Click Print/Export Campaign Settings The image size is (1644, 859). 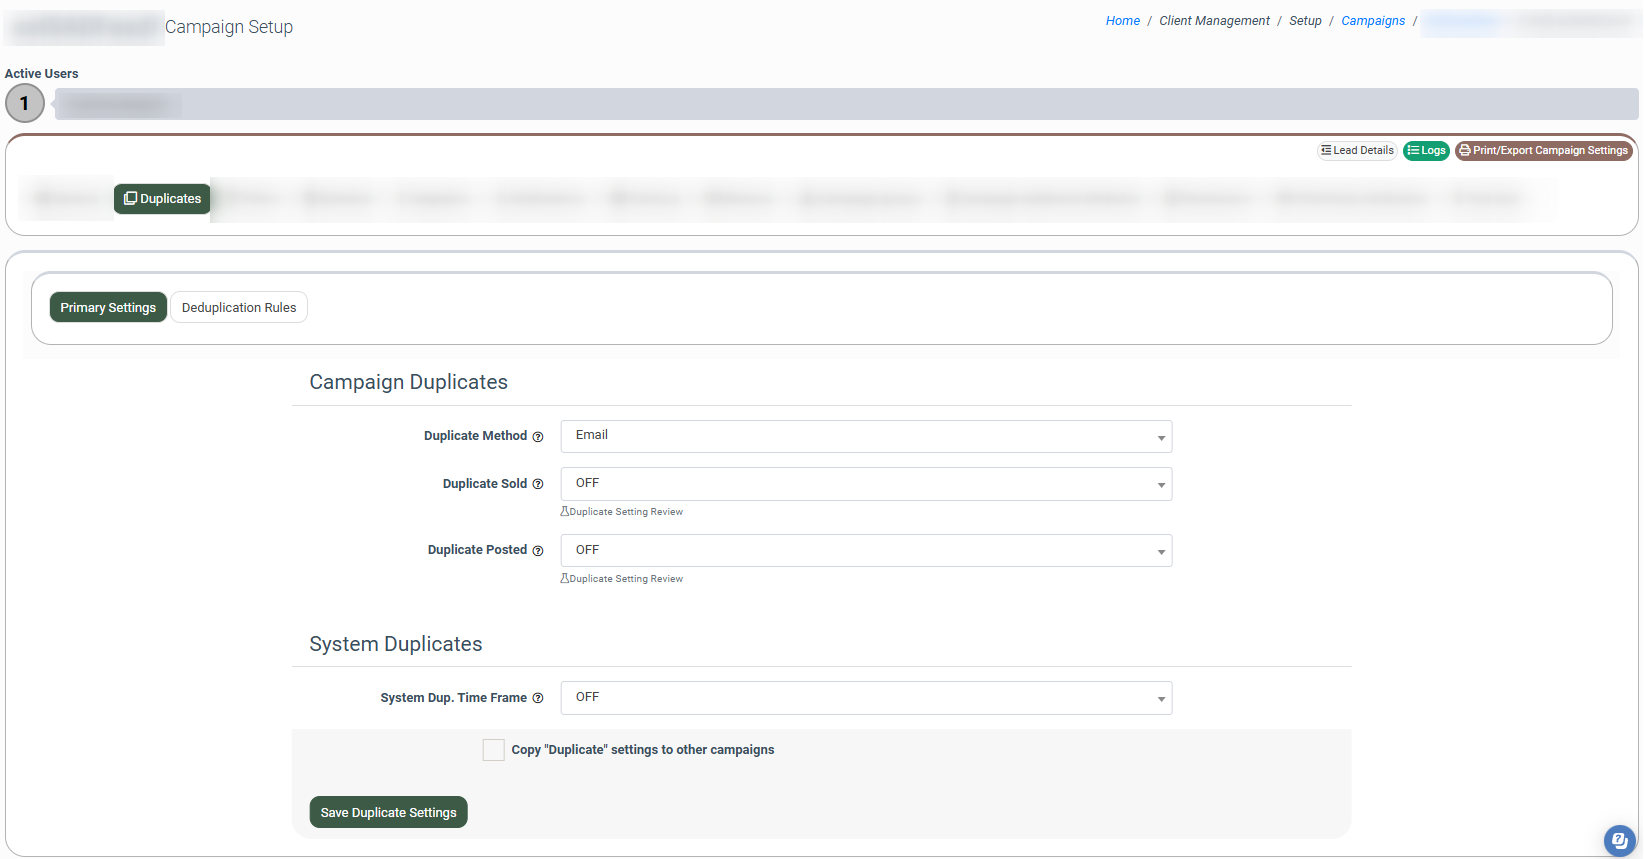click(1543, 151)
